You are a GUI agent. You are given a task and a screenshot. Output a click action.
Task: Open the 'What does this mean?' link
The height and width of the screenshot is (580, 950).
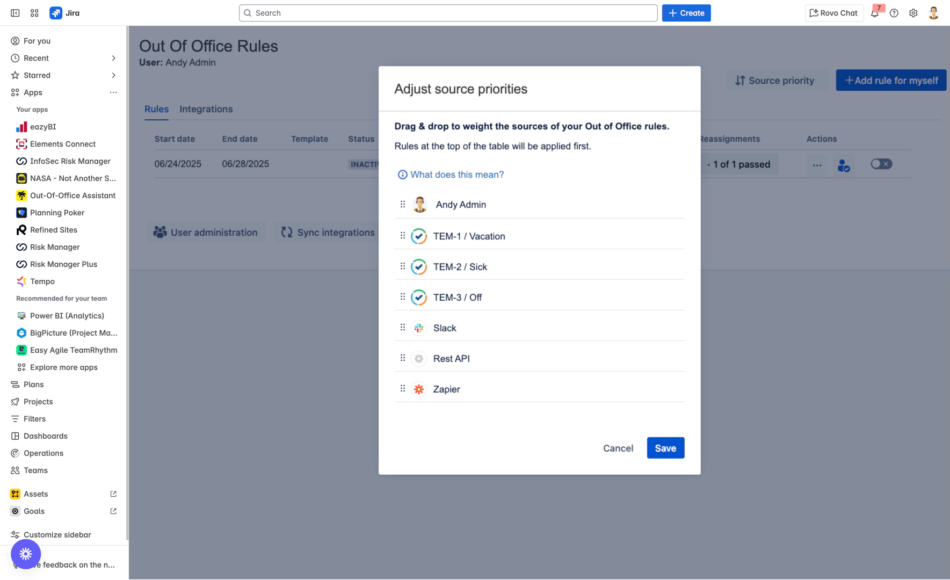click(x=456, y=175)
